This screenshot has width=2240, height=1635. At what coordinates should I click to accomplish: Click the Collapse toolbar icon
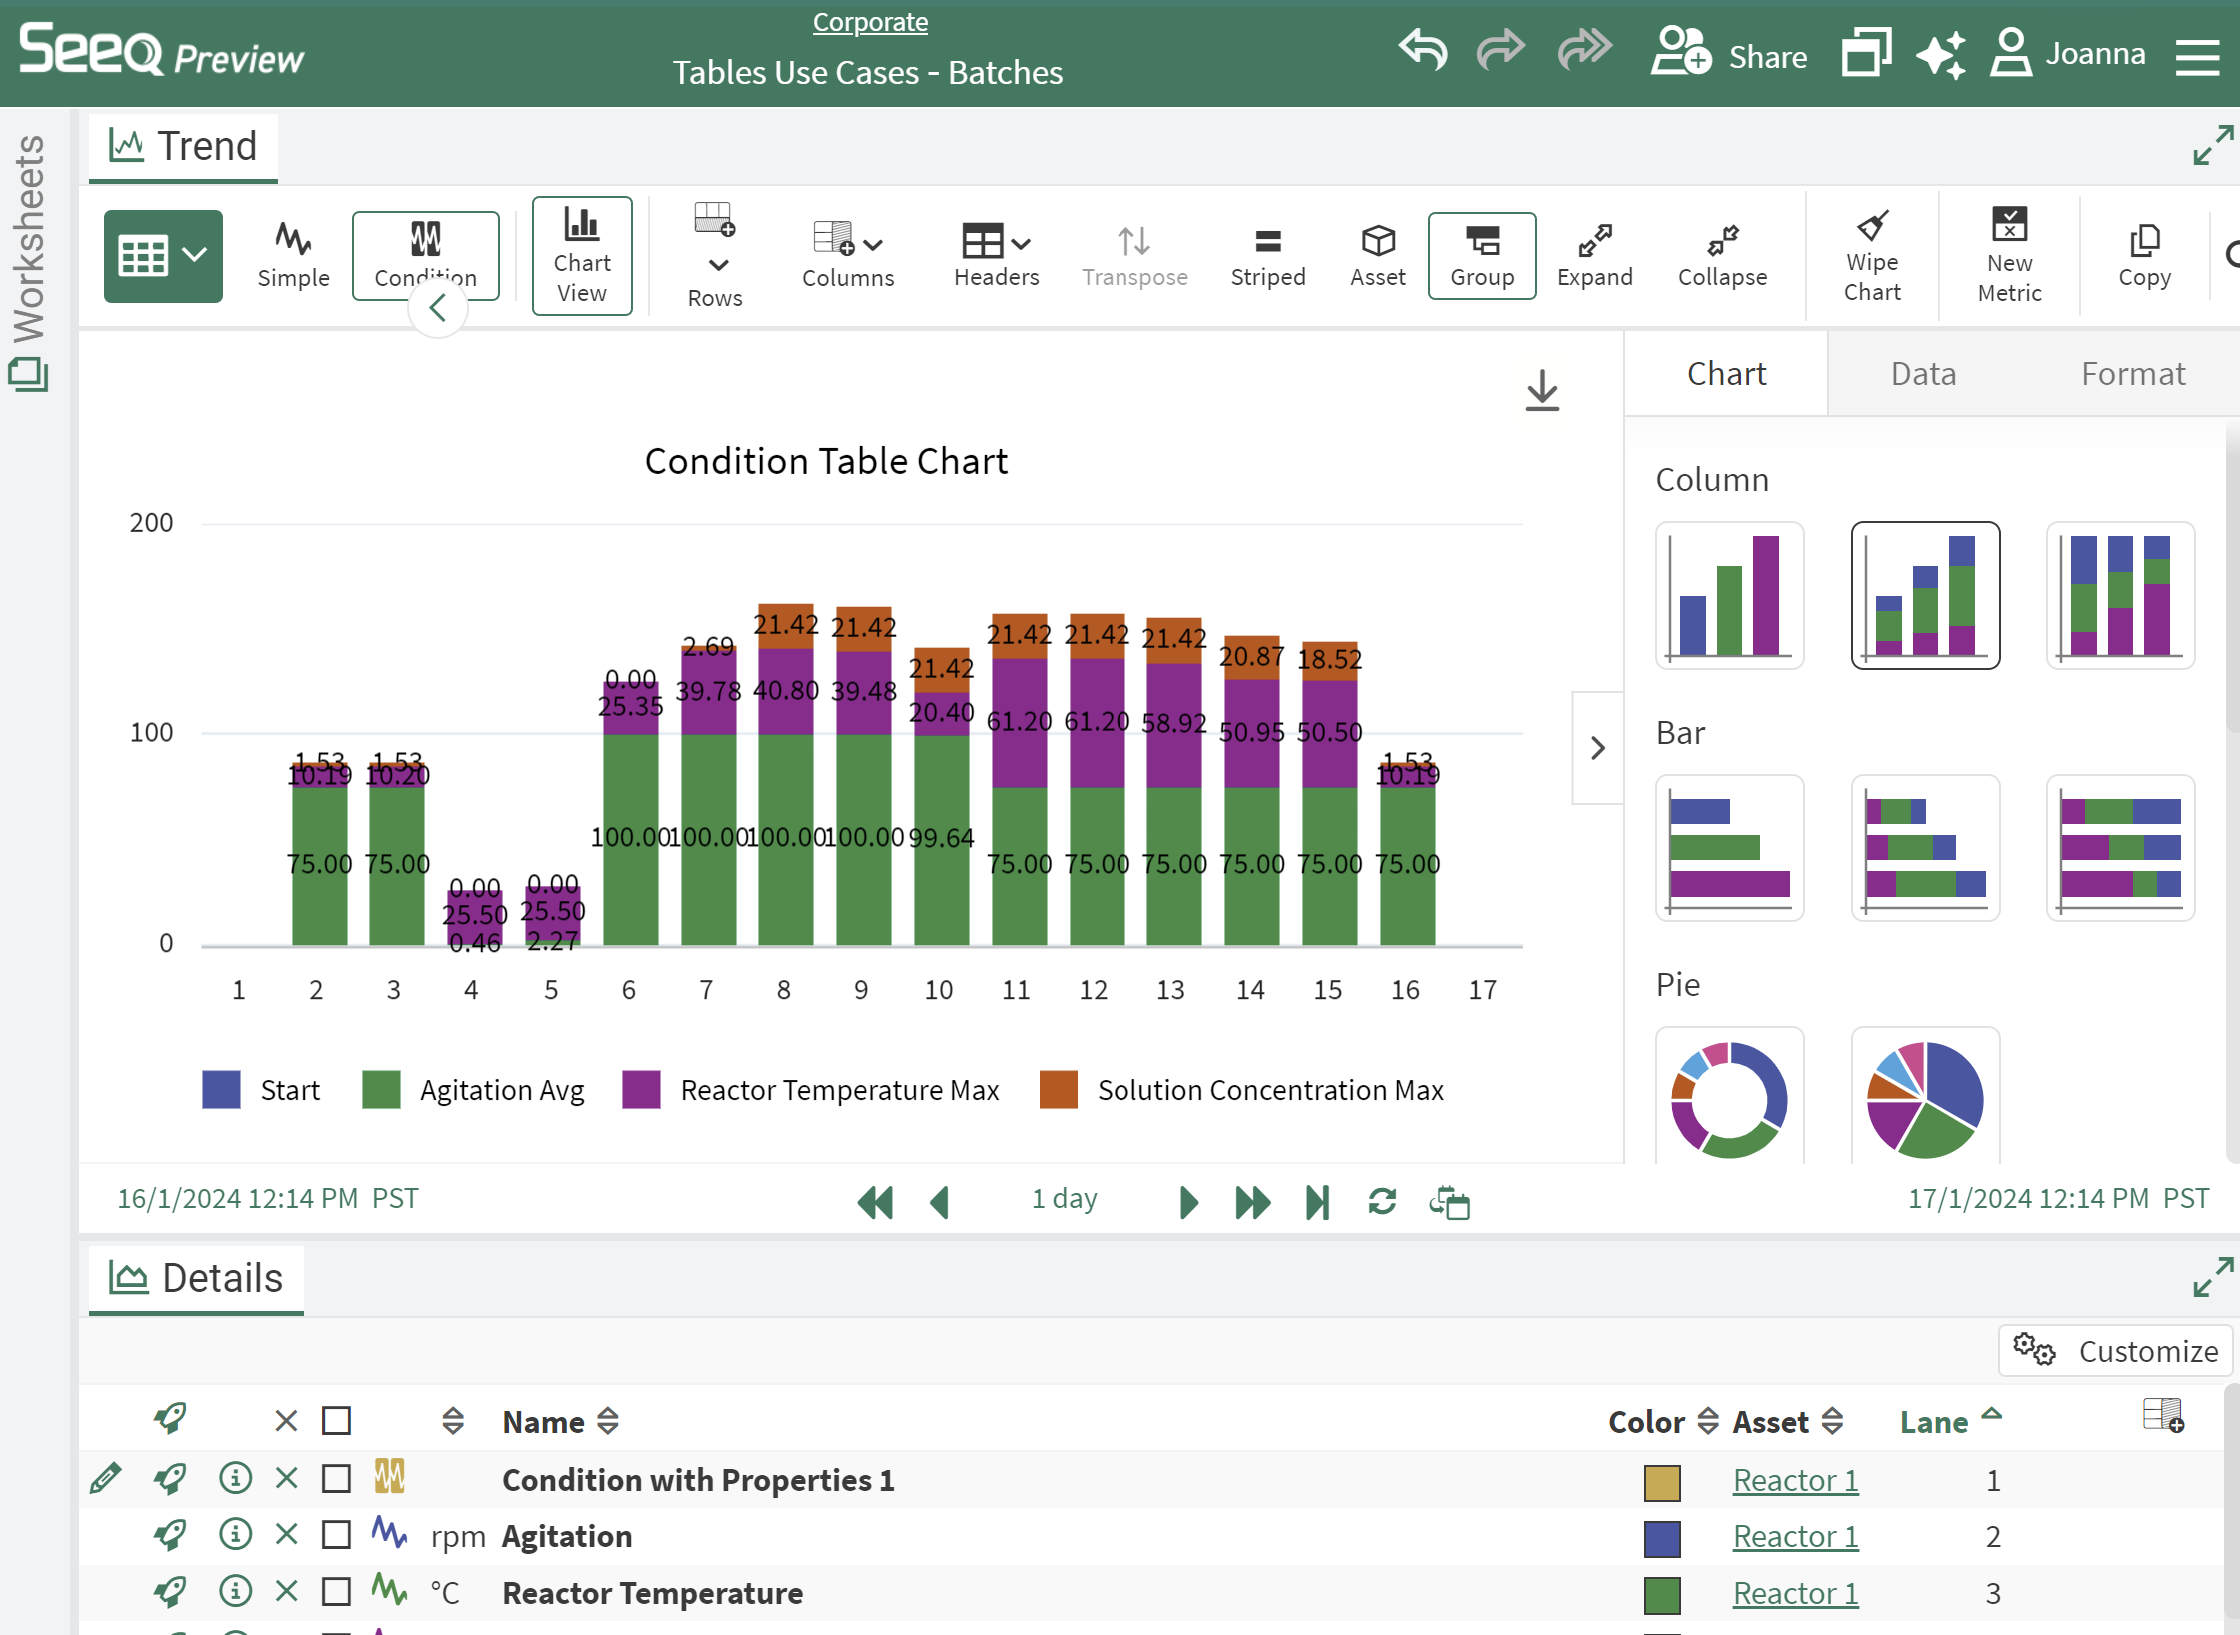pyautogui.click(x=1722, y=256)
